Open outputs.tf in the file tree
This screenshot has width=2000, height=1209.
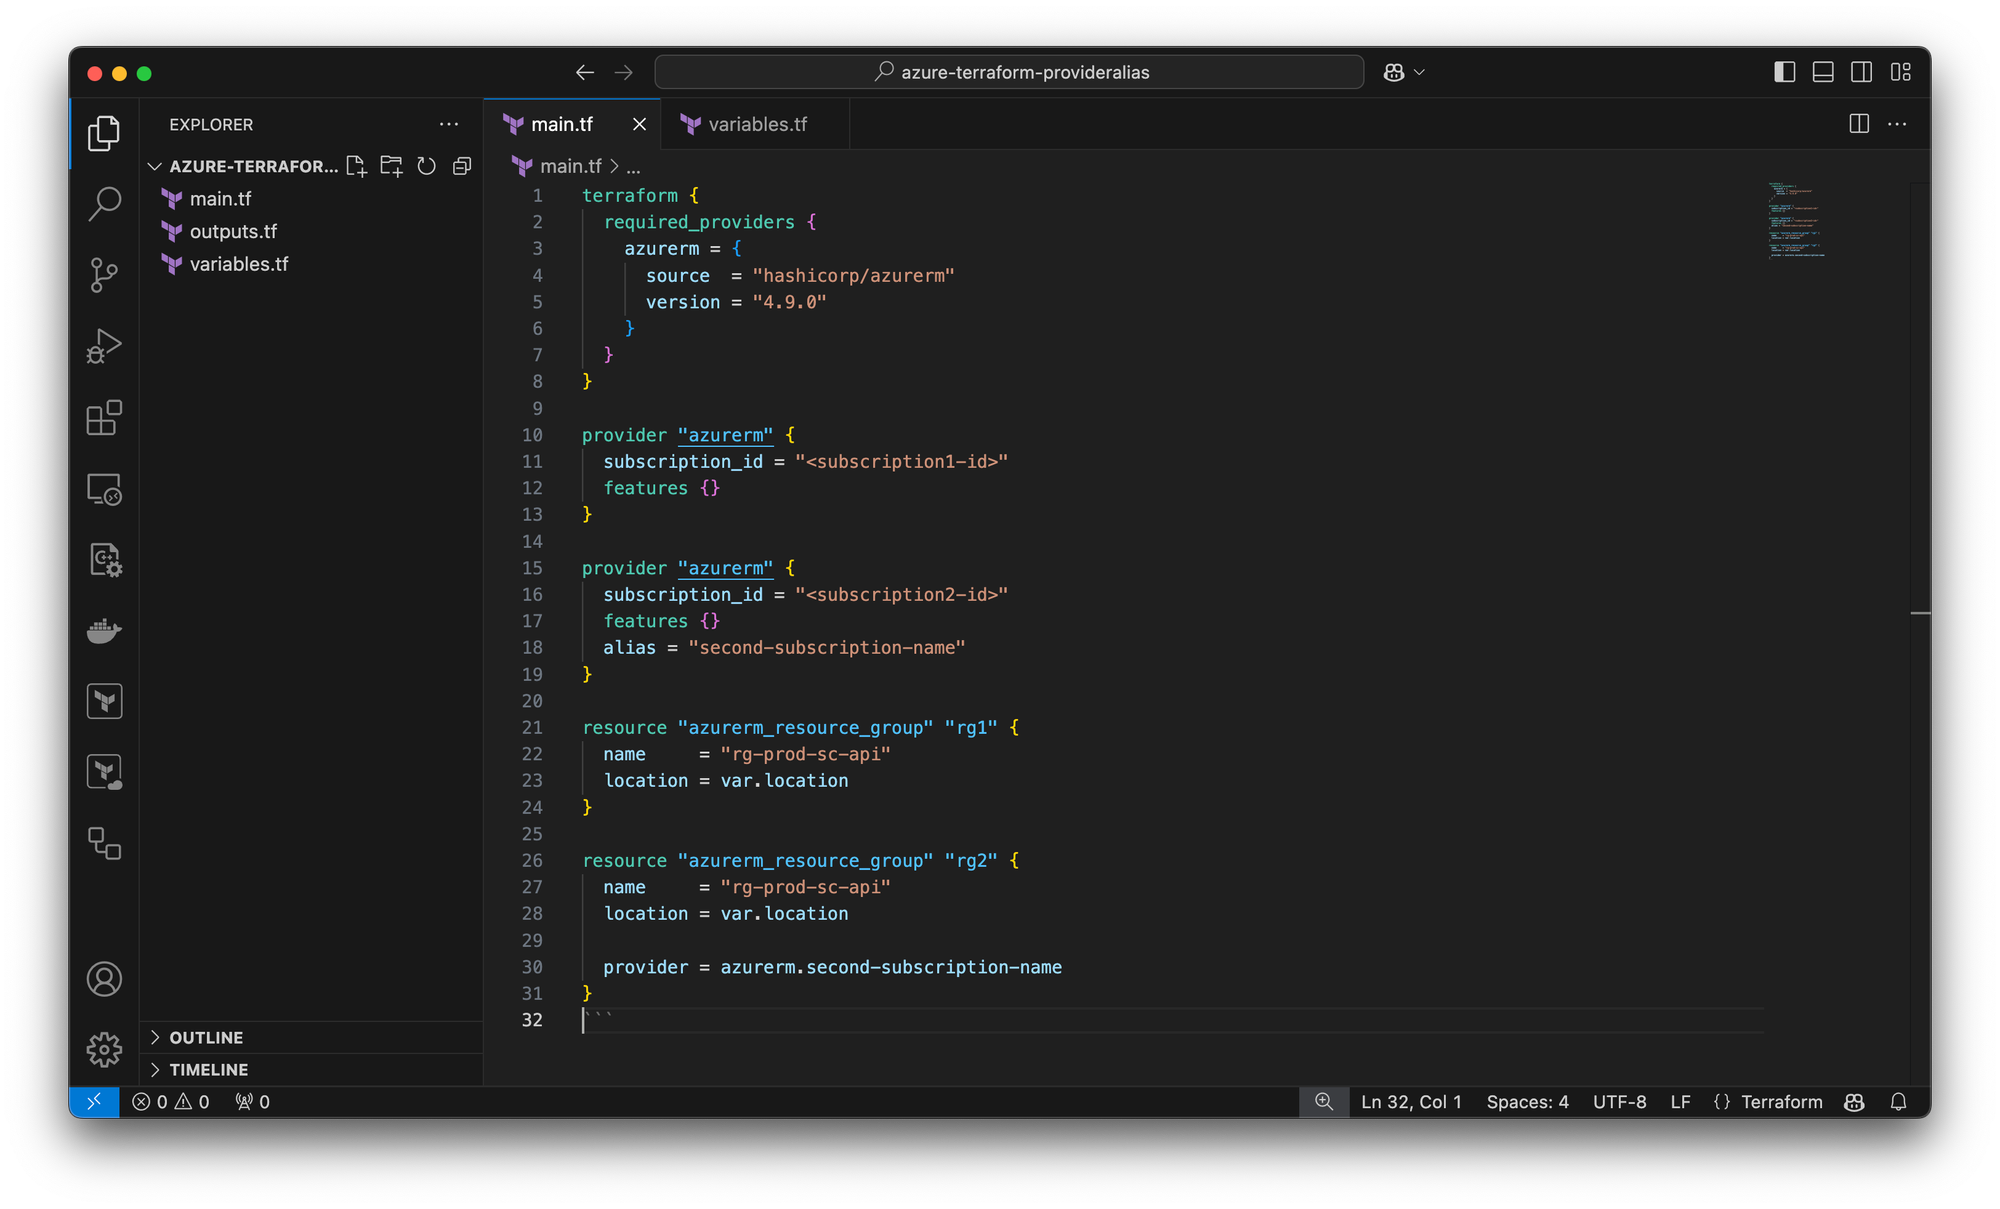312,231
